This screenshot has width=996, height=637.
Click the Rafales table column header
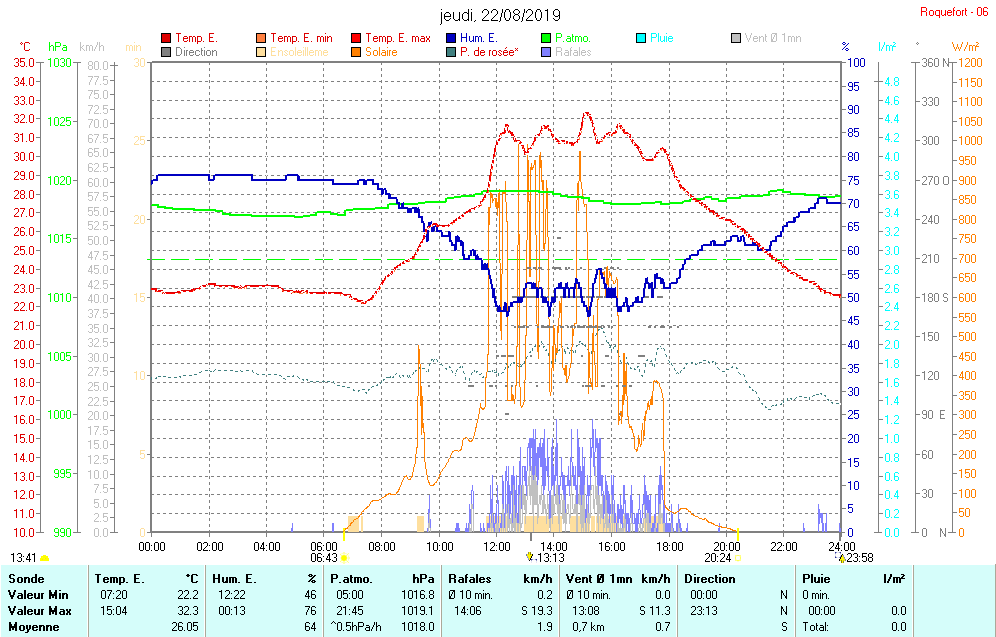click(469, 579)
